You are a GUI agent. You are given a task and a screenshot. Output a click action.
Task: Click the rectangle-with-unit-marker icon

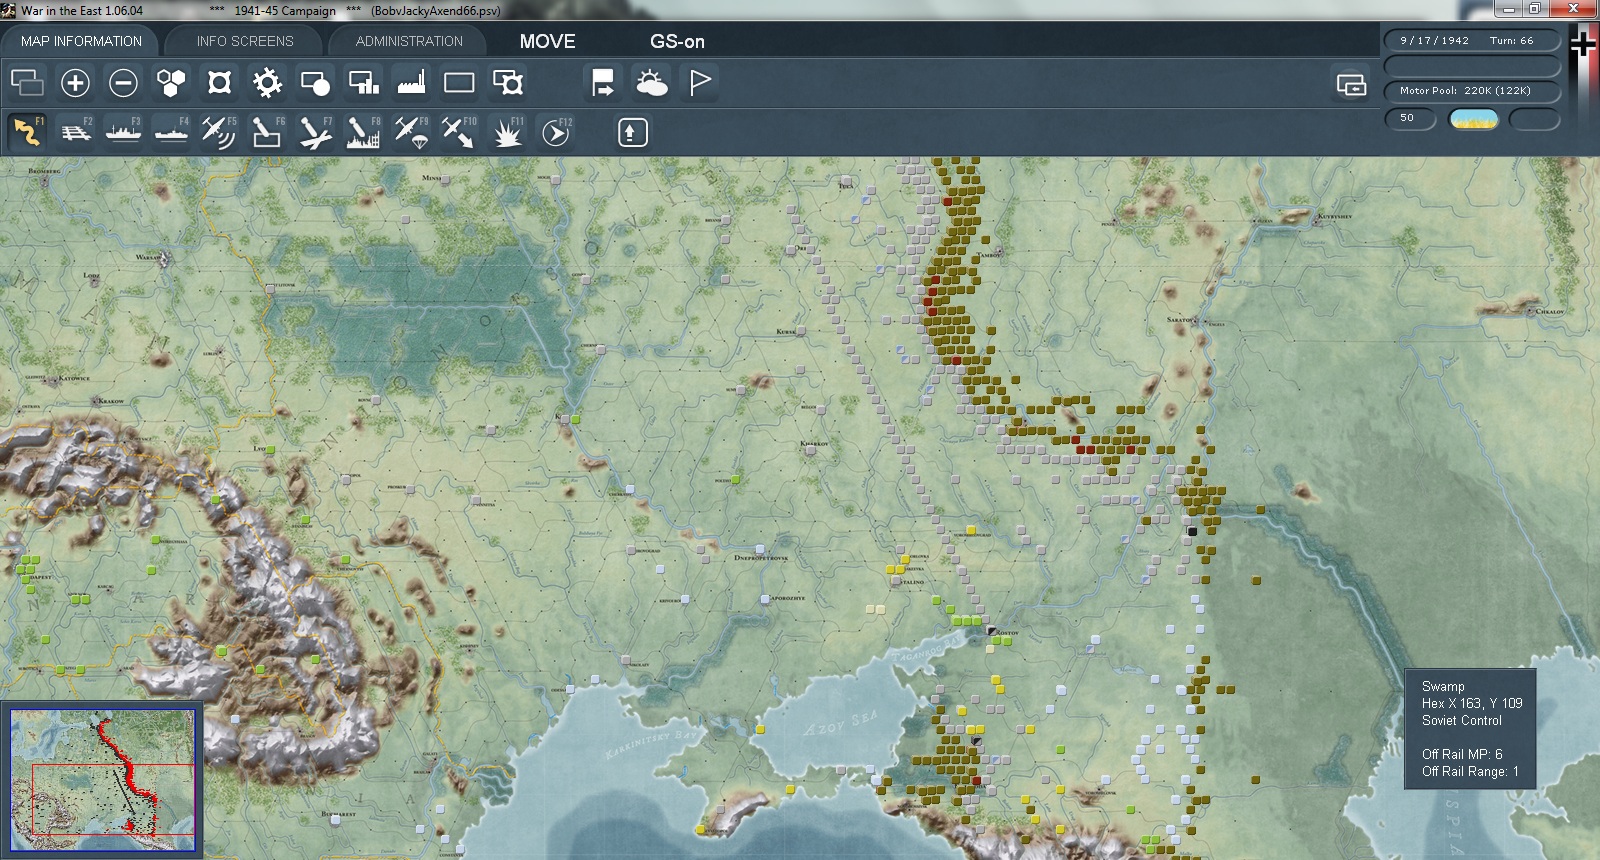[507, 82]
